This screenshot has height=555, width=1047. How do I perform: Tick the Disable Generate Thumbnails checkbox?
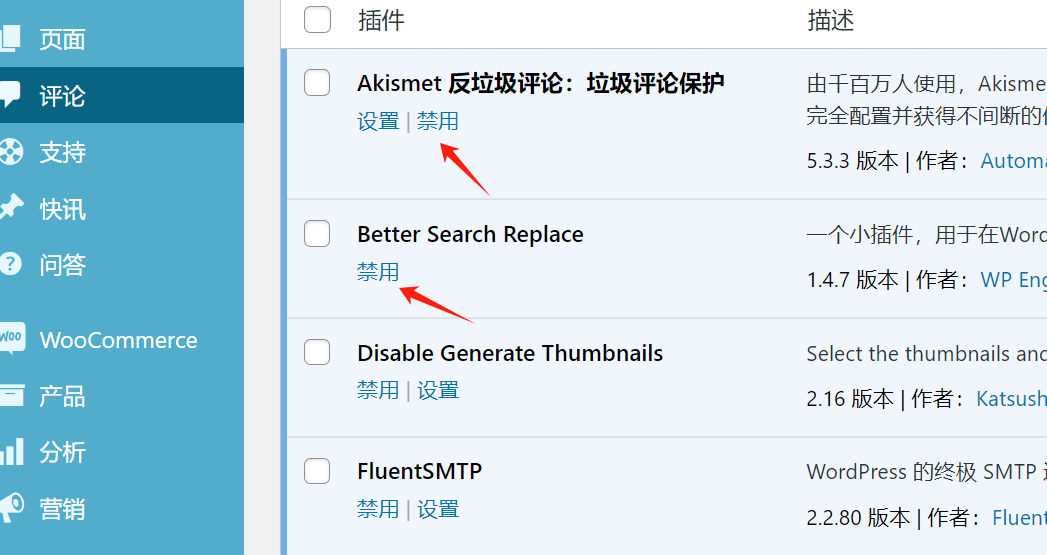(317, 353)
